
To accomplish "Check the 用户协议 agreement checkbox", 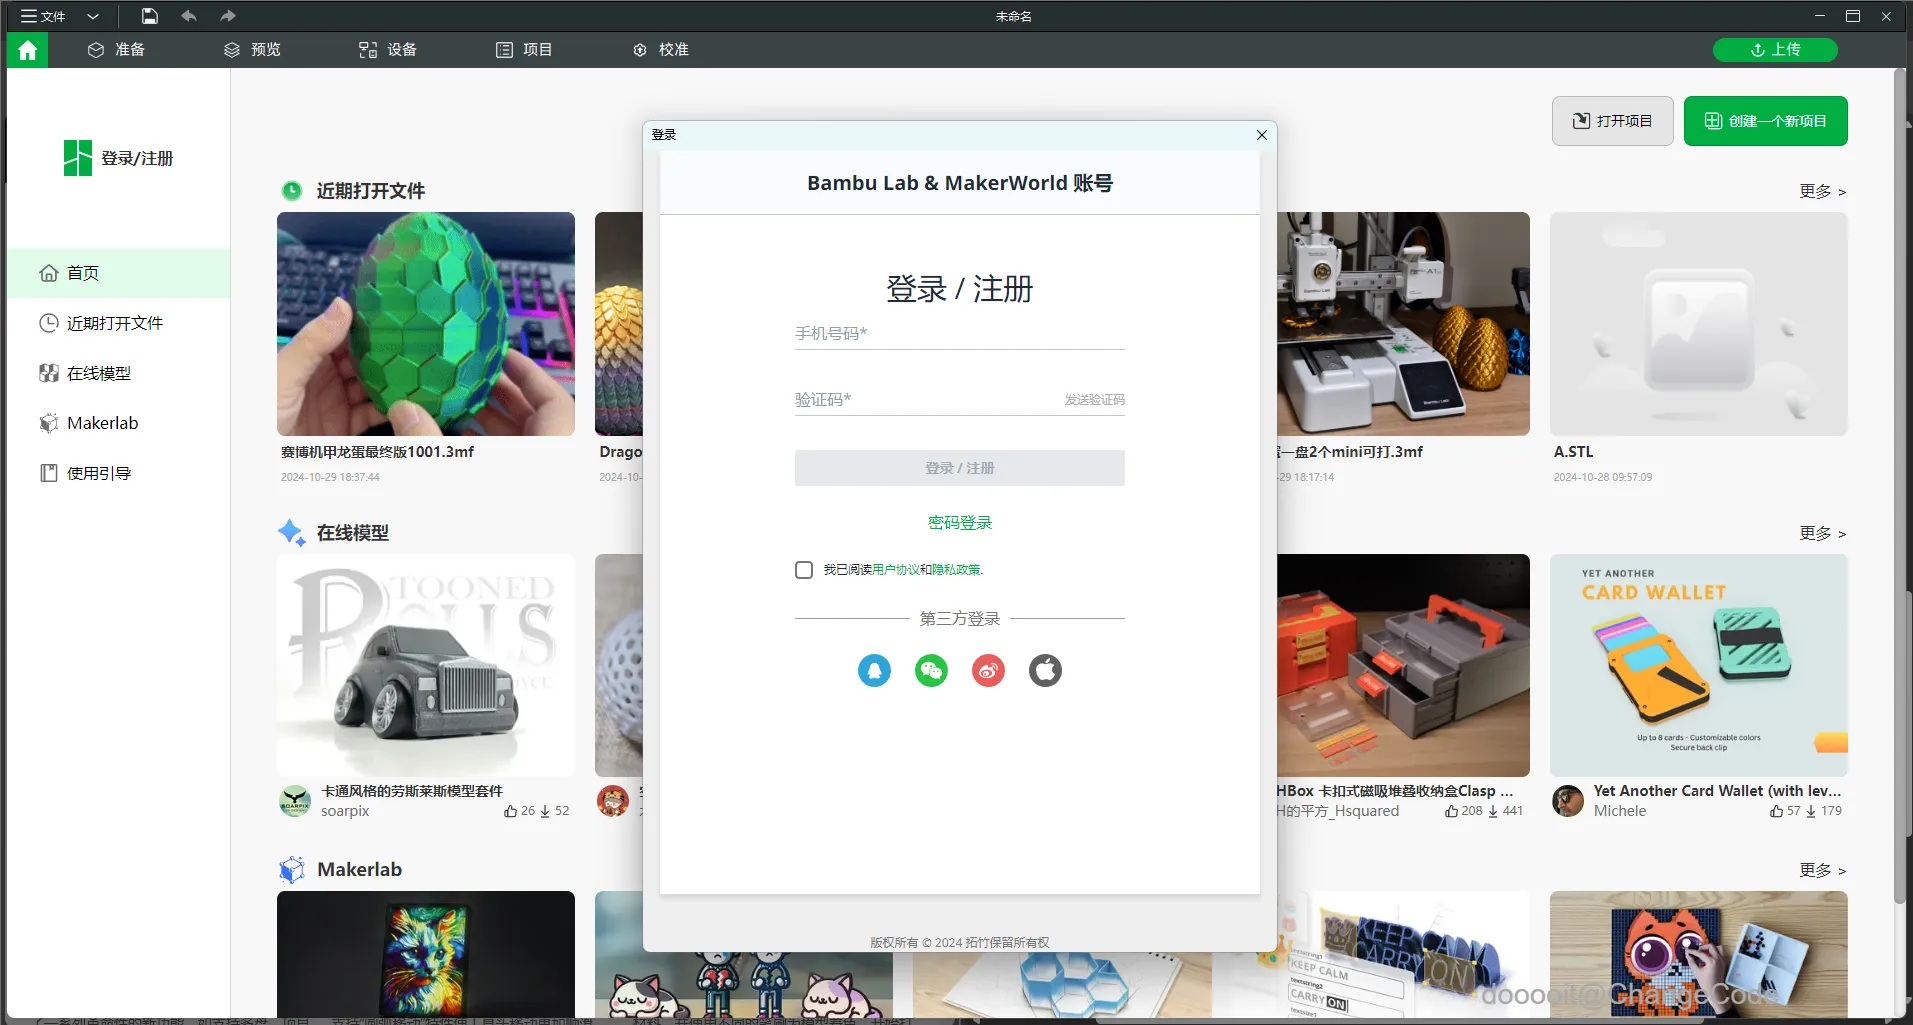I will click(x=803, y=569).
